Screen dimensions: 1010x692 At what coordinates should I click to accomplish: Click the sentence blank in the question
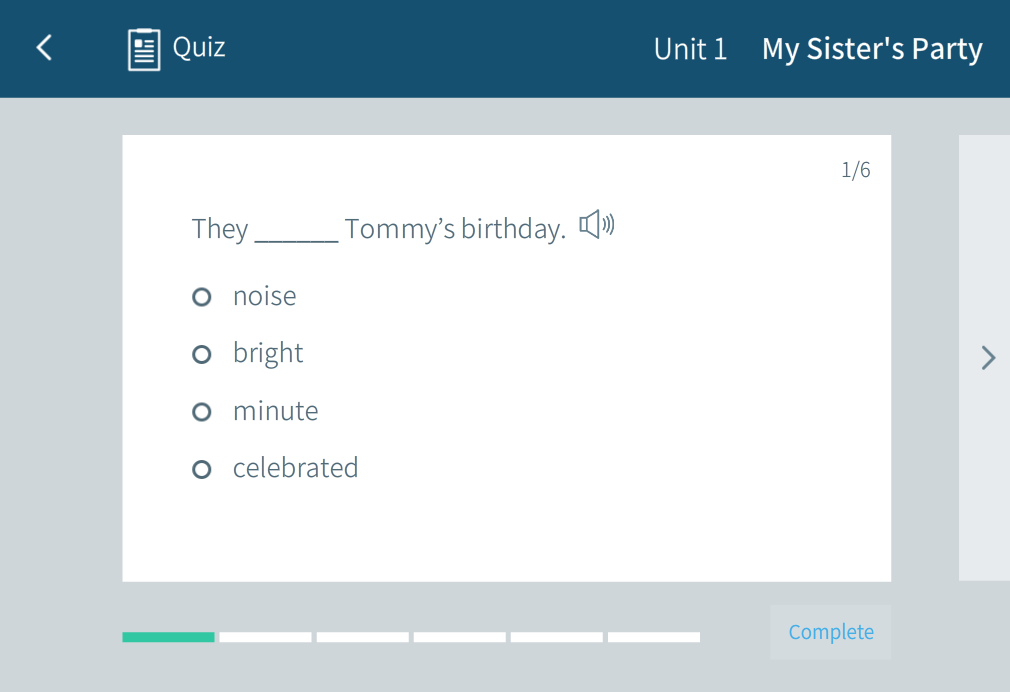click(x=296, y=232)
